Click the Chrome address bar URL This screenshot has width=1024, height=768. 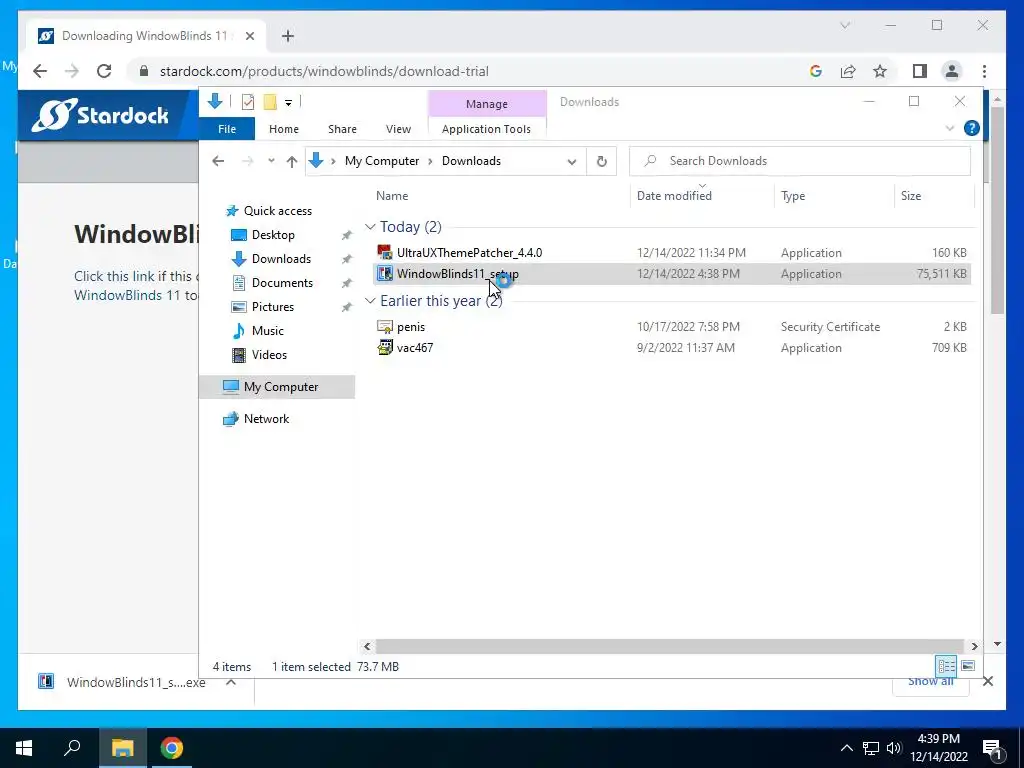point(325,71)
